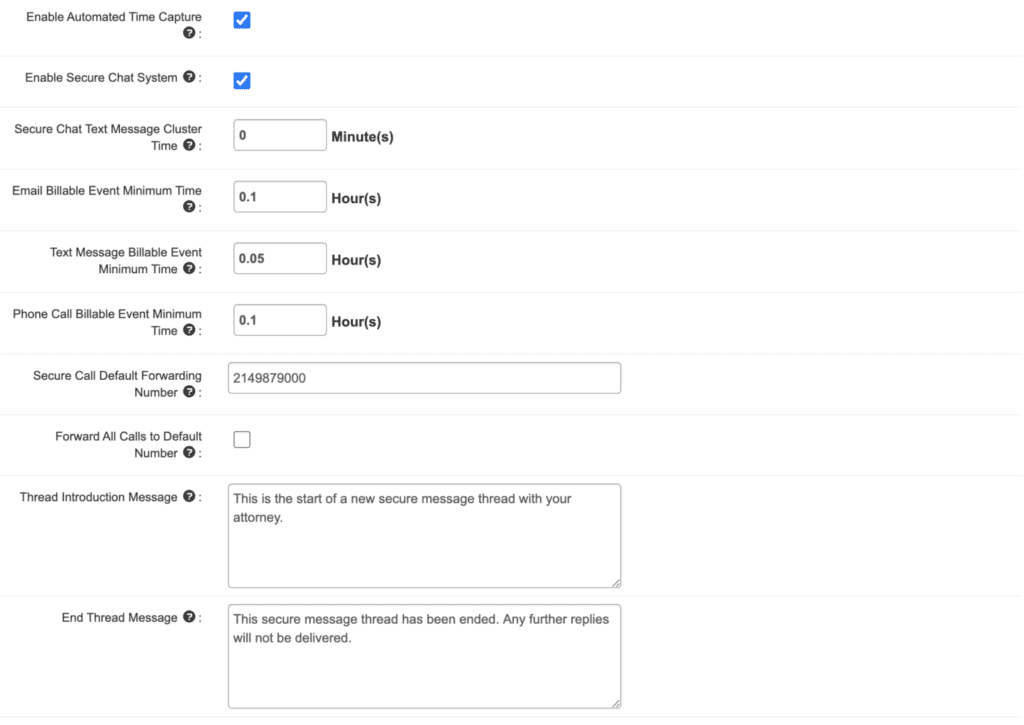Click the Secure Call forwarding number field

click(x=424, y=378)
